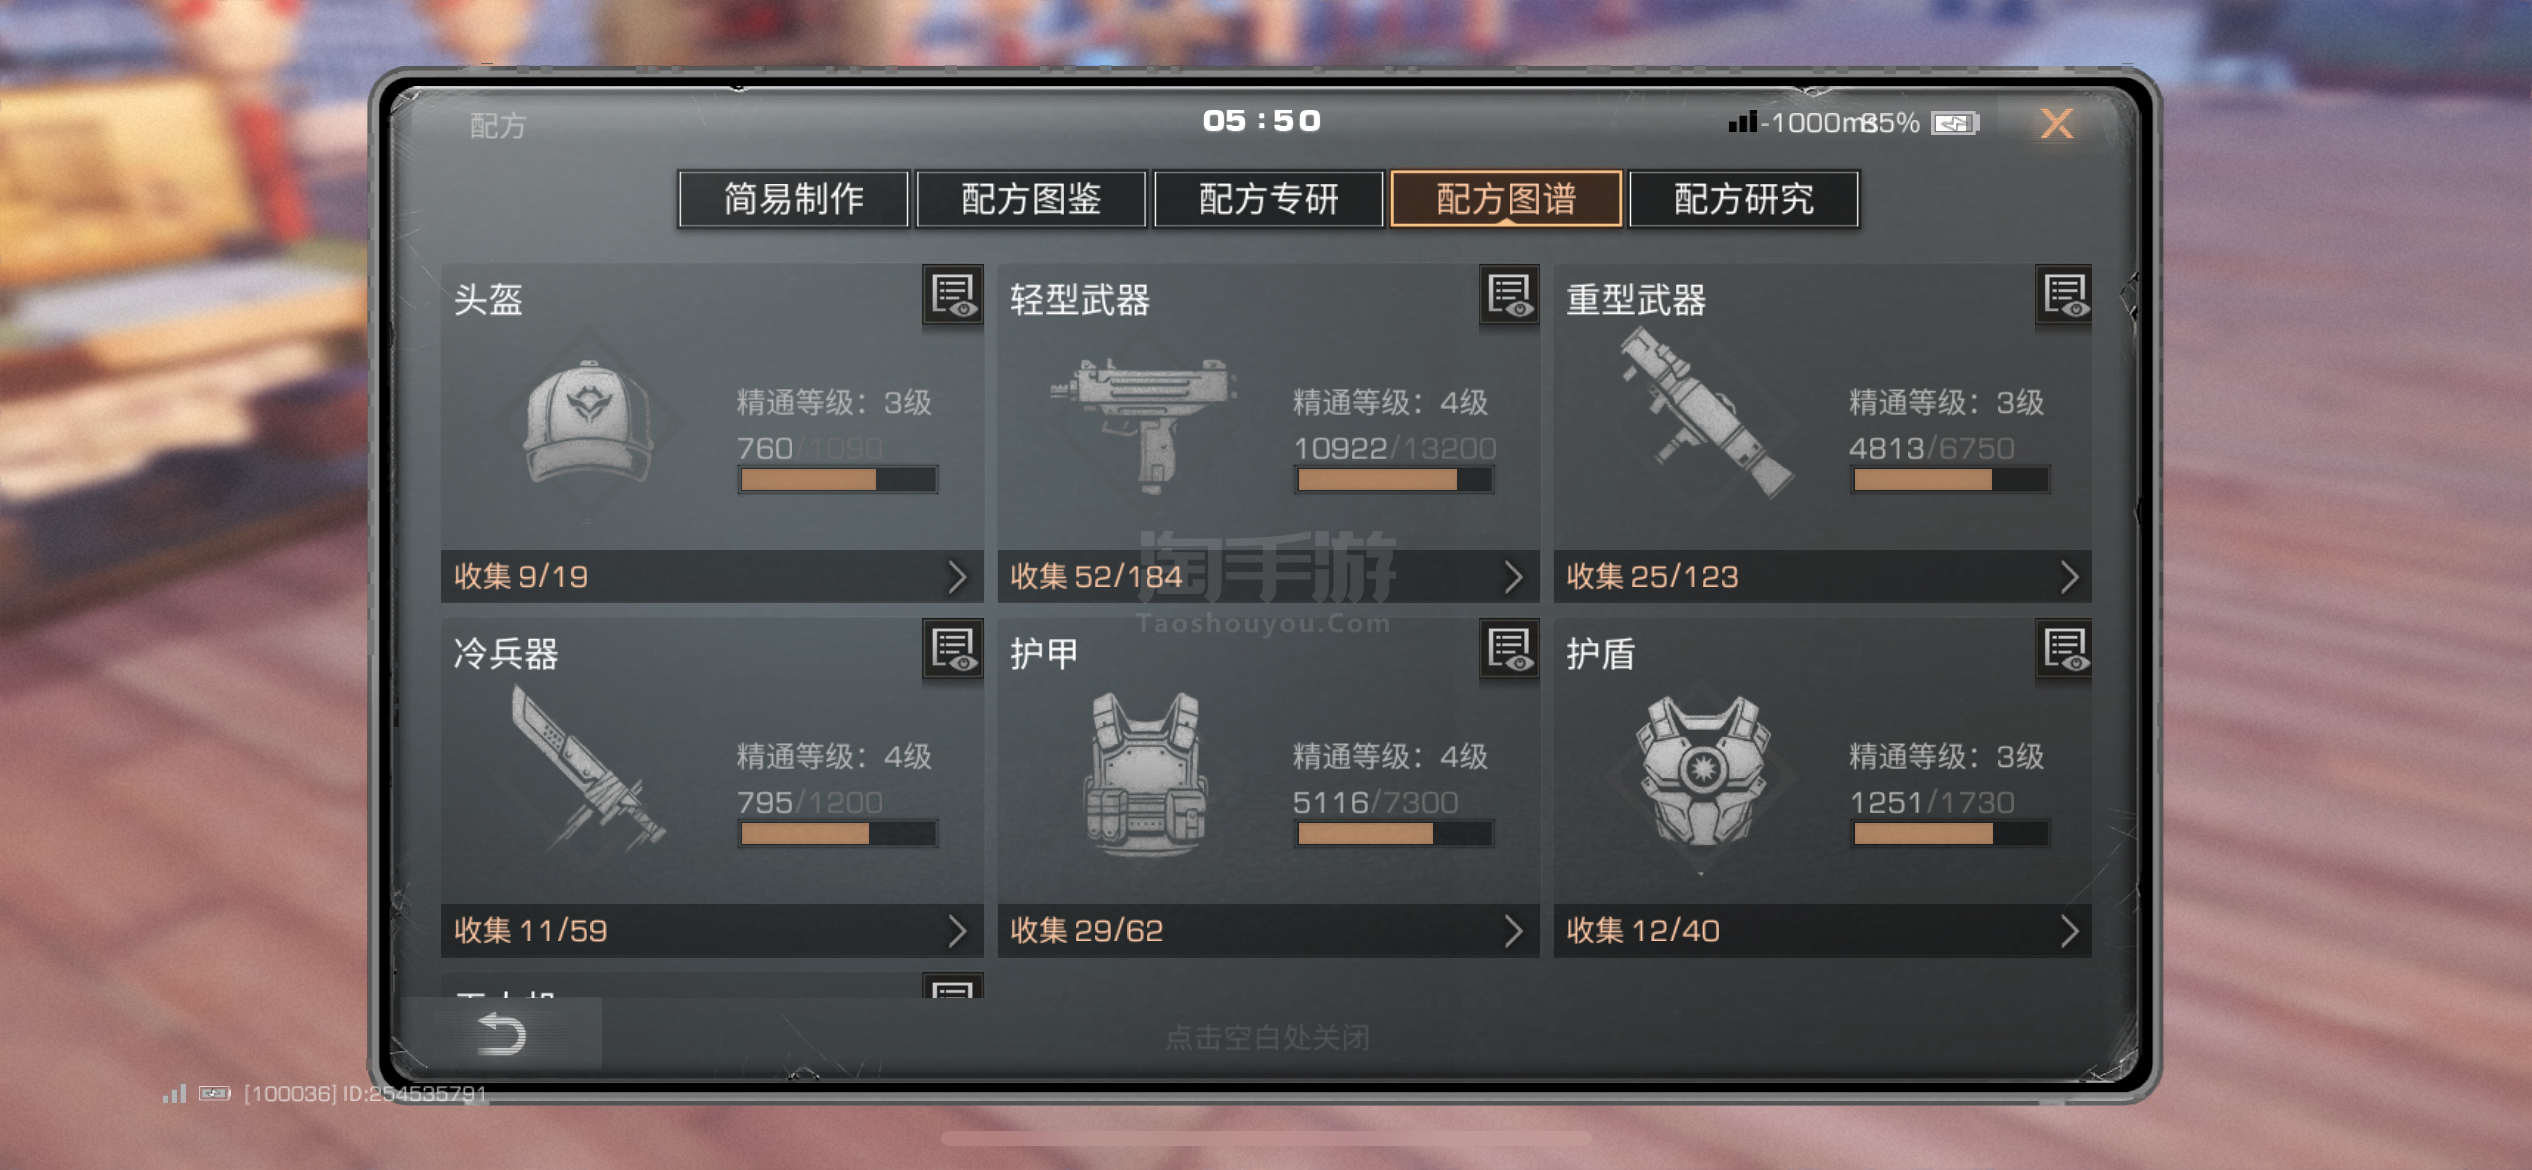Select the armor vest (护甲) image

tap(1146, 774)
